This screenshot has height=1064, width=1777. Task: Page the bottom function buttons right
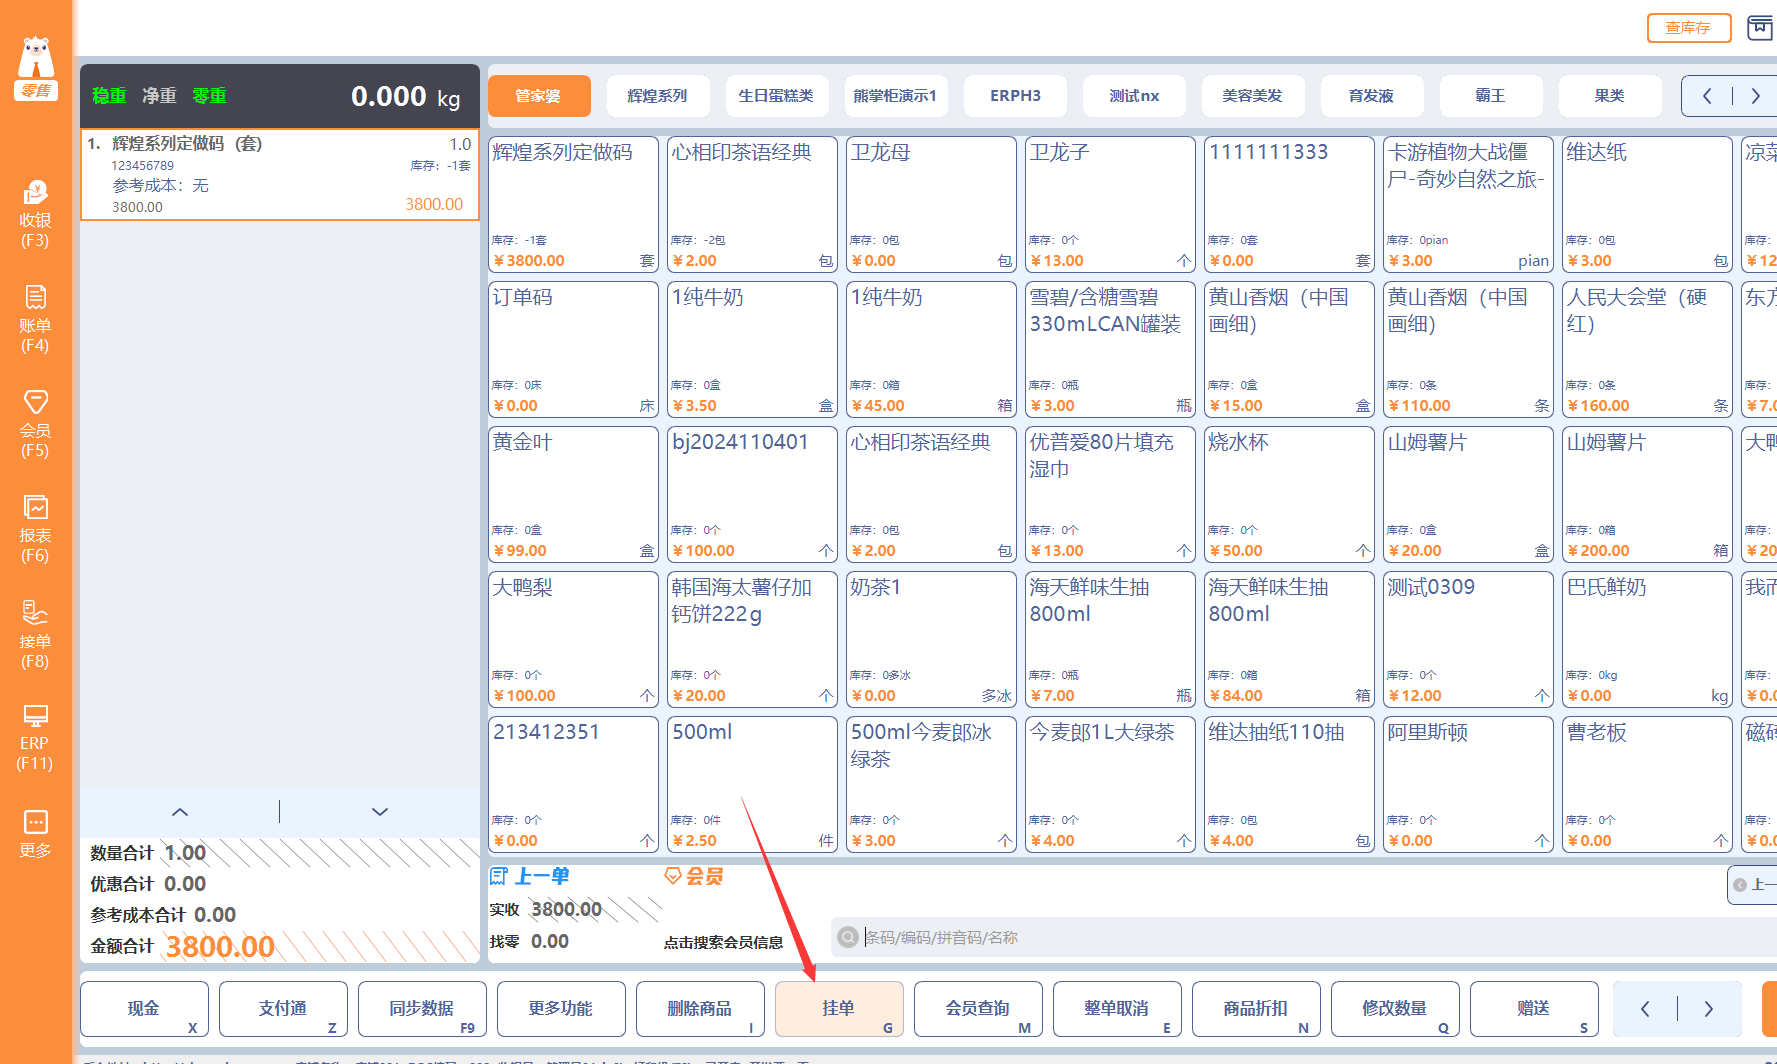(x=1709, y=1009)
